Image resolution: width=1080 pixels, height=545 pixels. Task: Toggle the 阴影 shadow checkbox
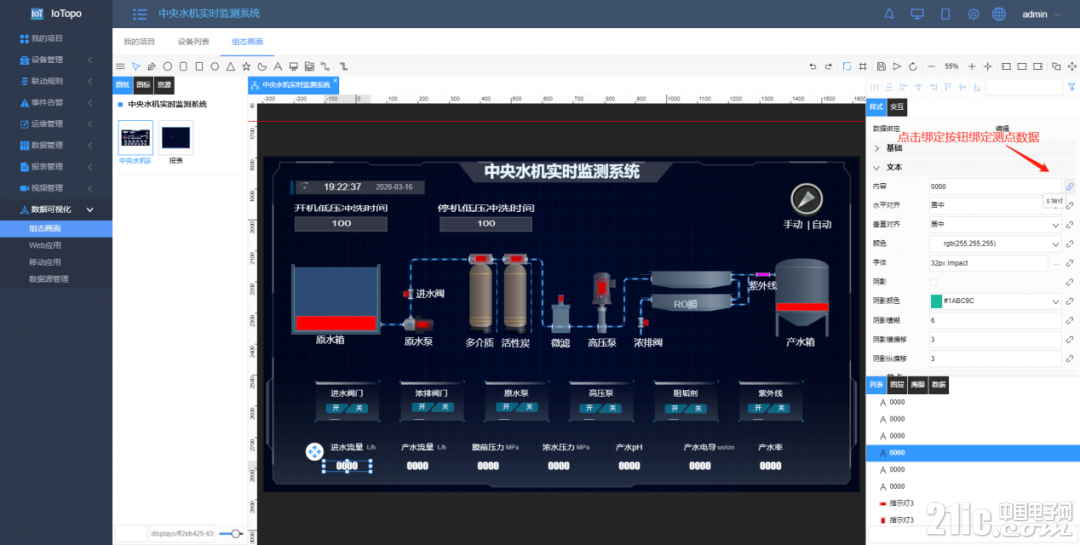934,282
